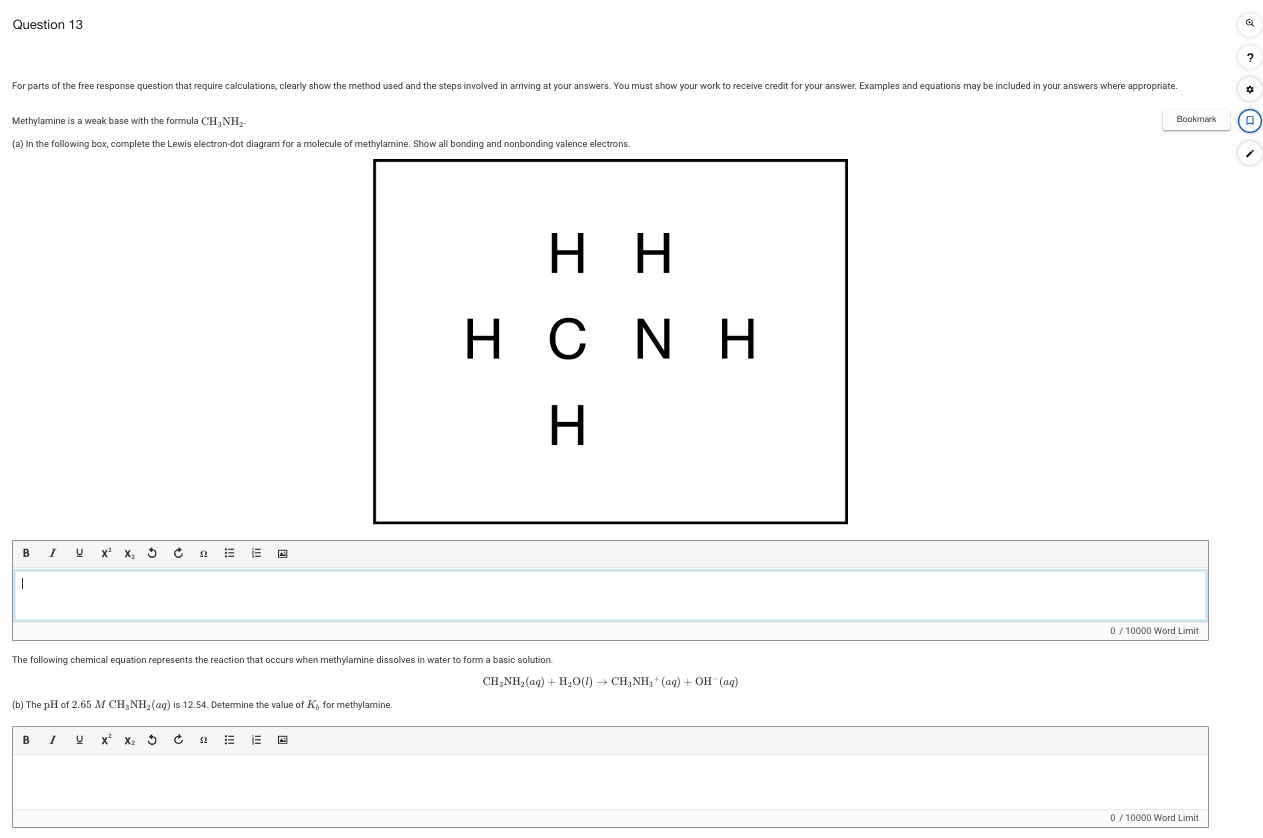The height and width of the screenshot is (838, 1263).
Task: Open the magnifier zoom tool in the sidebar
Action: (1249, 24)
